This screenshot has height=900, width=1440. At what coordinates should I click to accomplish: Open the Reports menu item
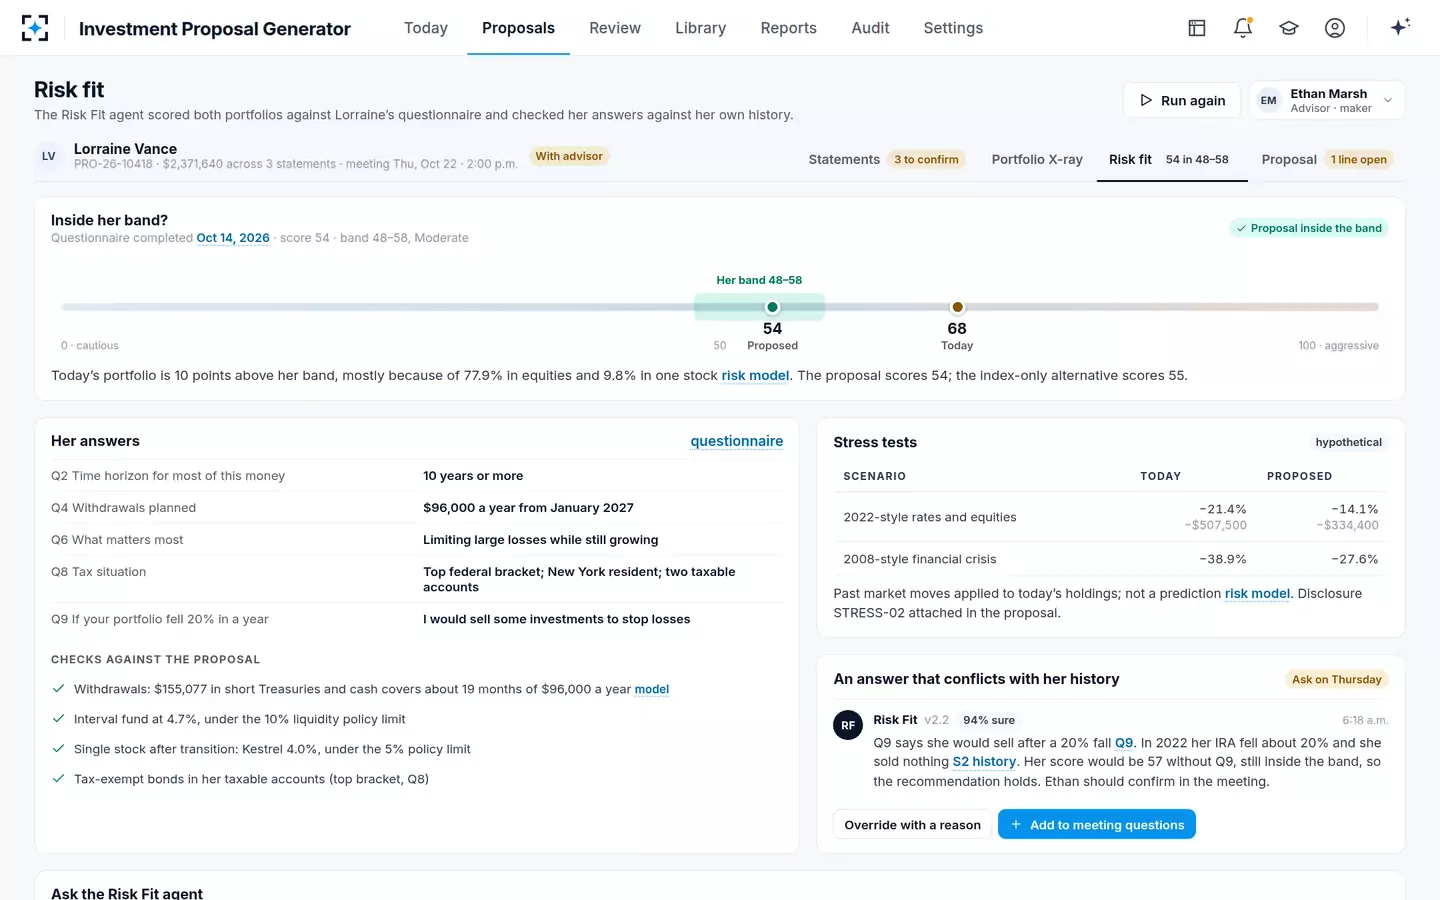(x=788, y=28)
